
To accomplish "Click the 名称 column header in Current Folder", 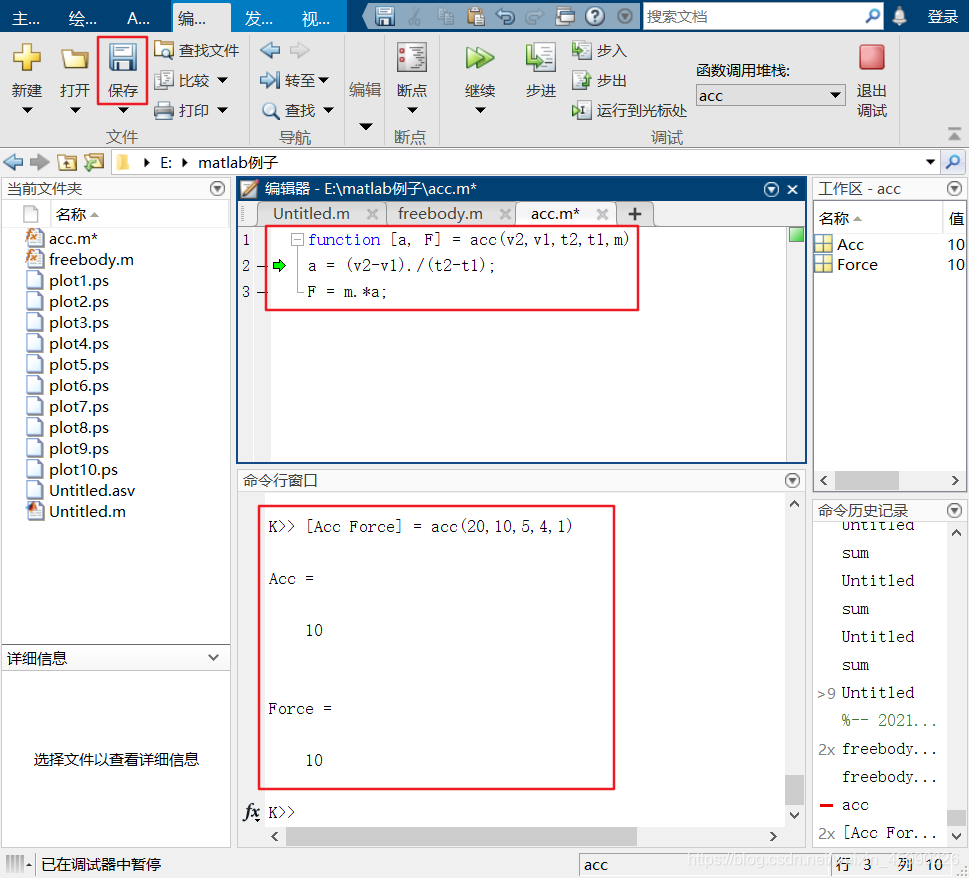I will (x=70, y=214).
